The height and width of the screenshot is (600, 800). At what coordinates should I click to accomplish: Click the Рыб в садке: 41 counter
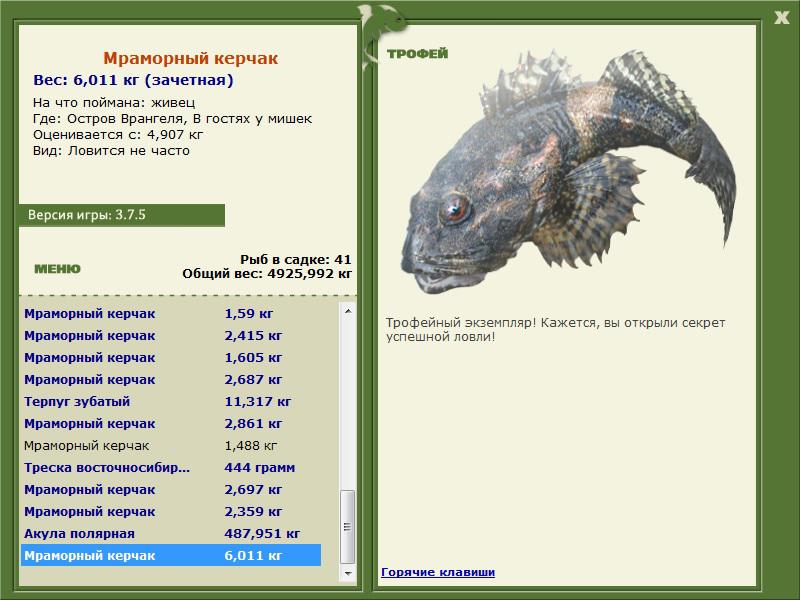(x=296, y=259)
